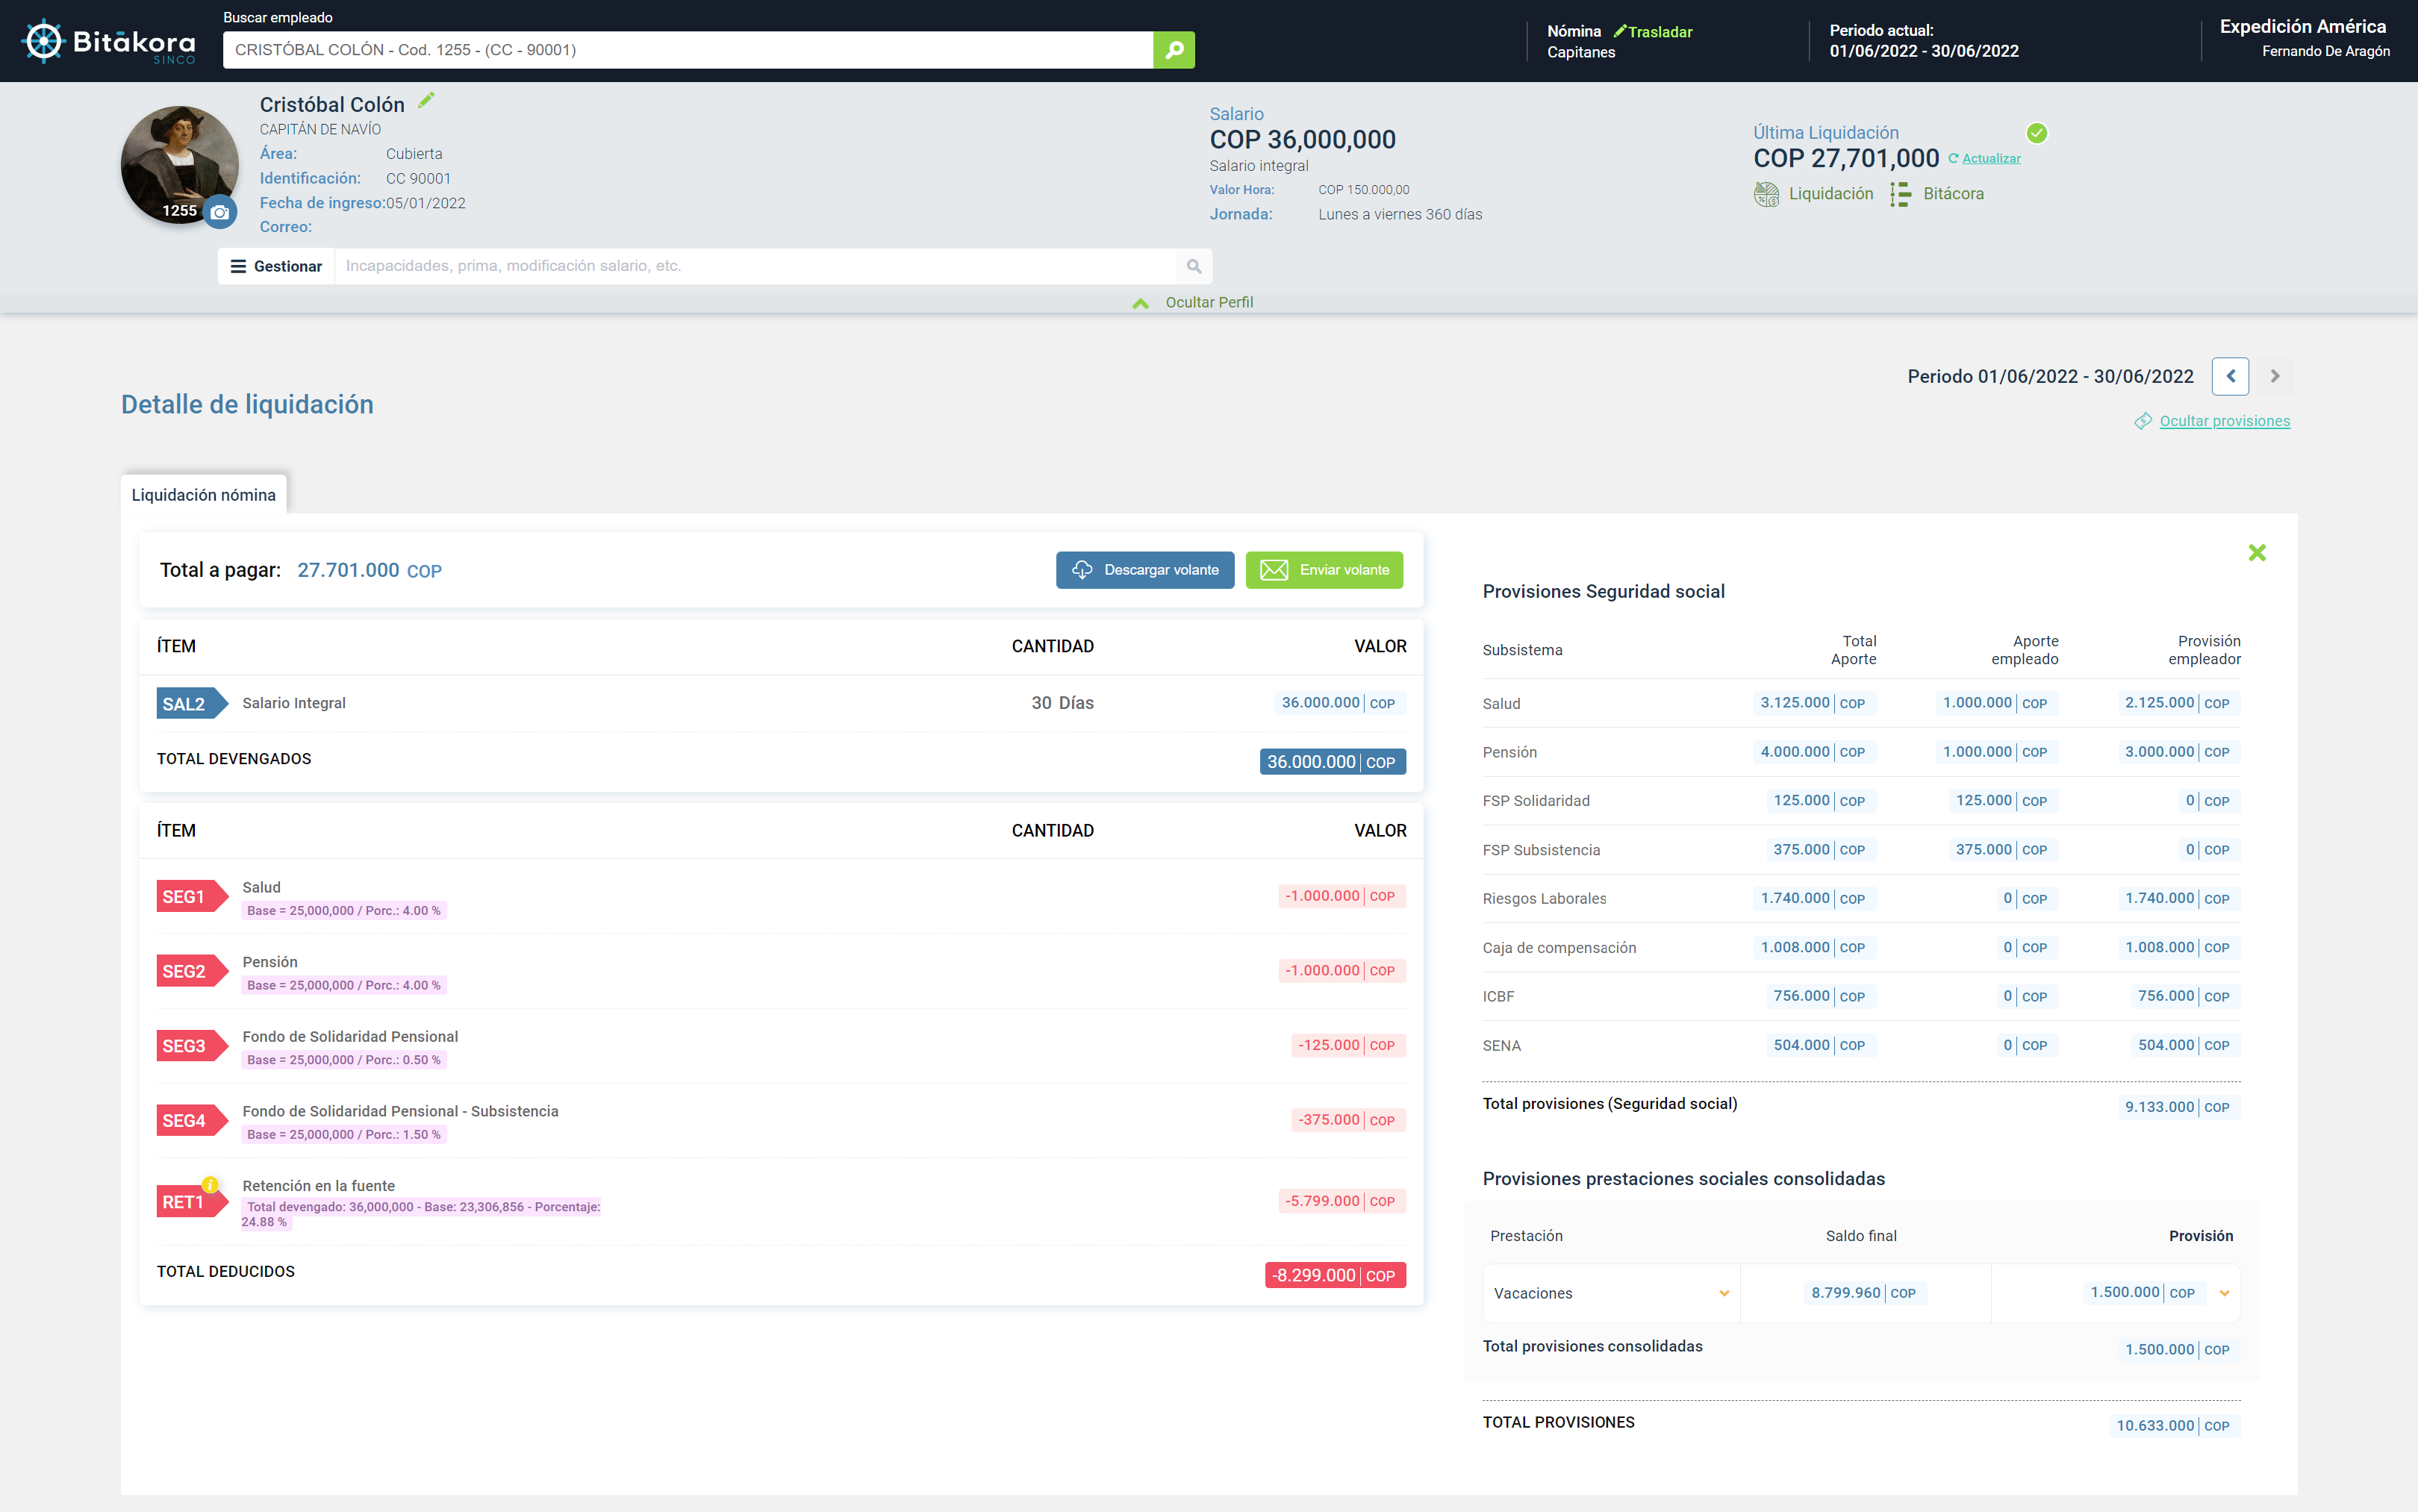The width and height of the screenshot is (2418, 1512).
Task: Go to previous period with left chevron
Action: 2230,376
